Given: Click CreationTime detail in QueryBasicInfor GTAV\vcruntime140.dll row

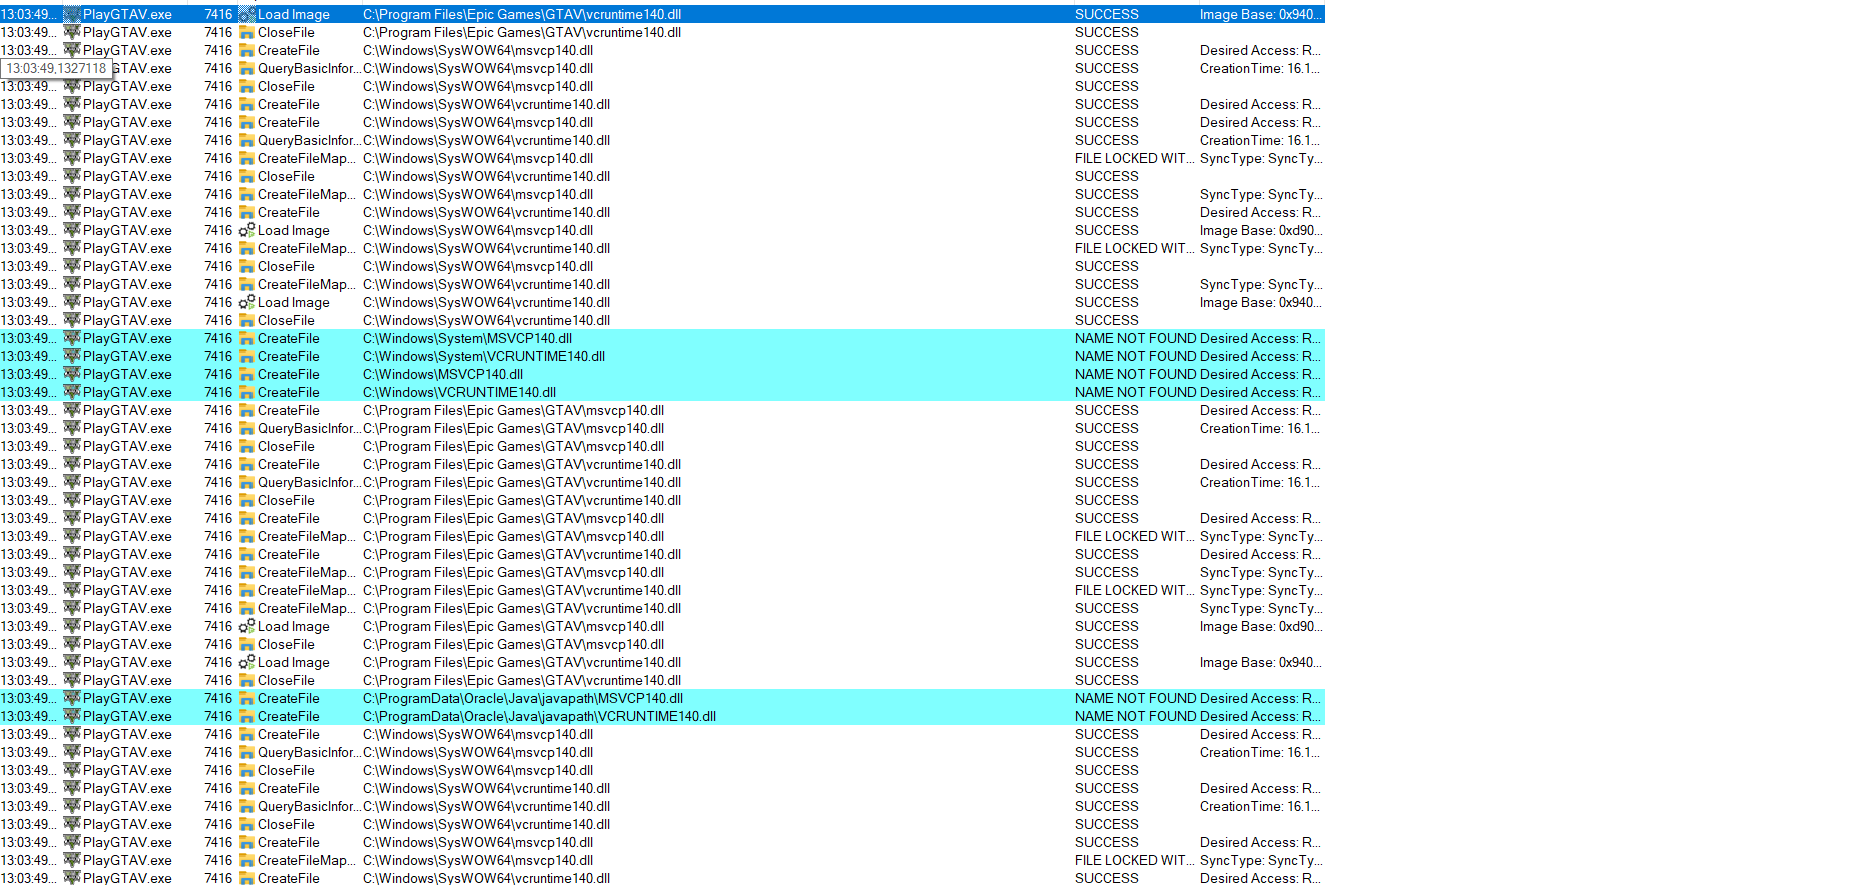Looking at the screenshot, I should [x=1260, y=483].
